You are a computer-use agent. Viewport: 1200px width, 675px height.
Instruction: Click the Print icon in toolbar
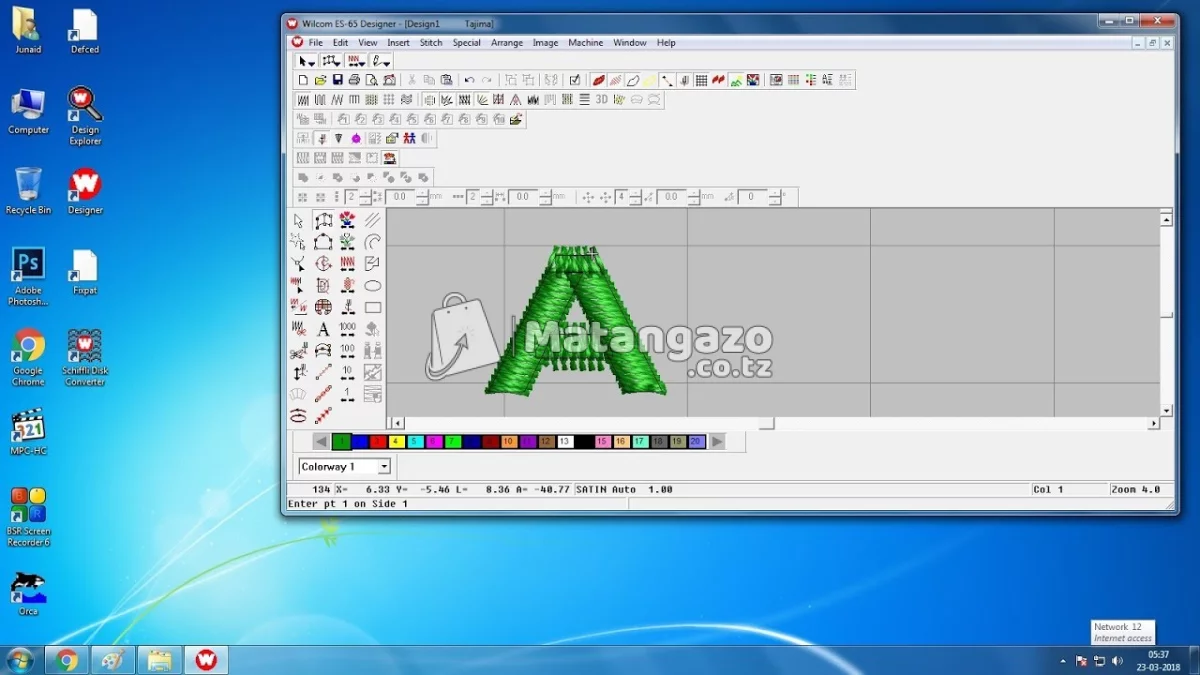pos(354,80)
